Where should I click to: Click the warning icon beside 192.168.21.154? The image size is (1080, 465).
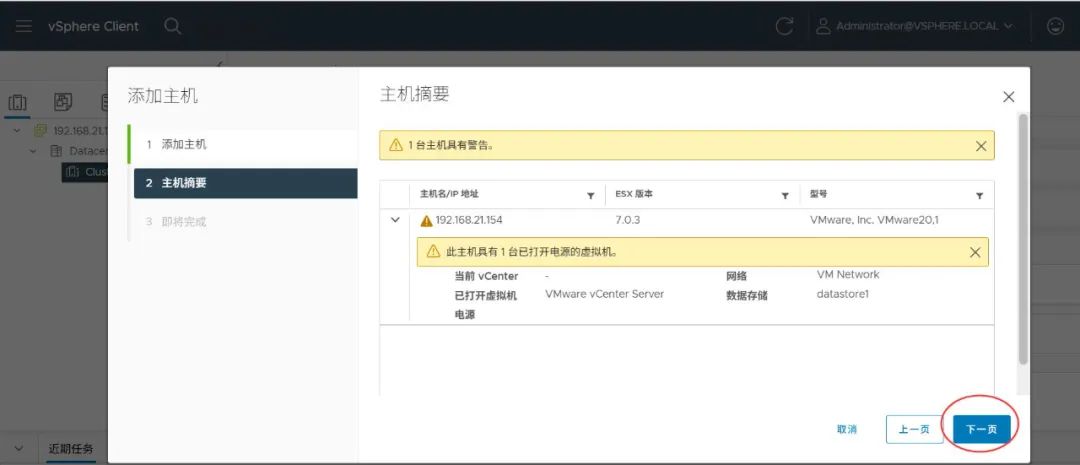[x=426, y=221]
